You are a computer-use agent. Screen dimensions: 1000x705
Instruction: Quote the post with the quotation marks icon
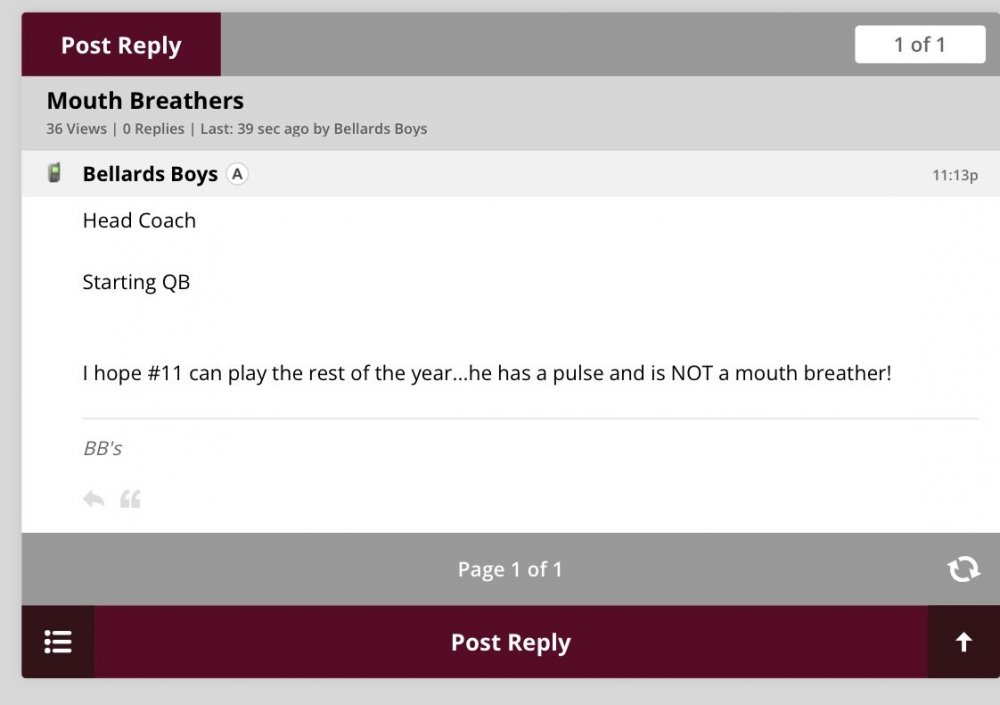(x=130, y=498)
